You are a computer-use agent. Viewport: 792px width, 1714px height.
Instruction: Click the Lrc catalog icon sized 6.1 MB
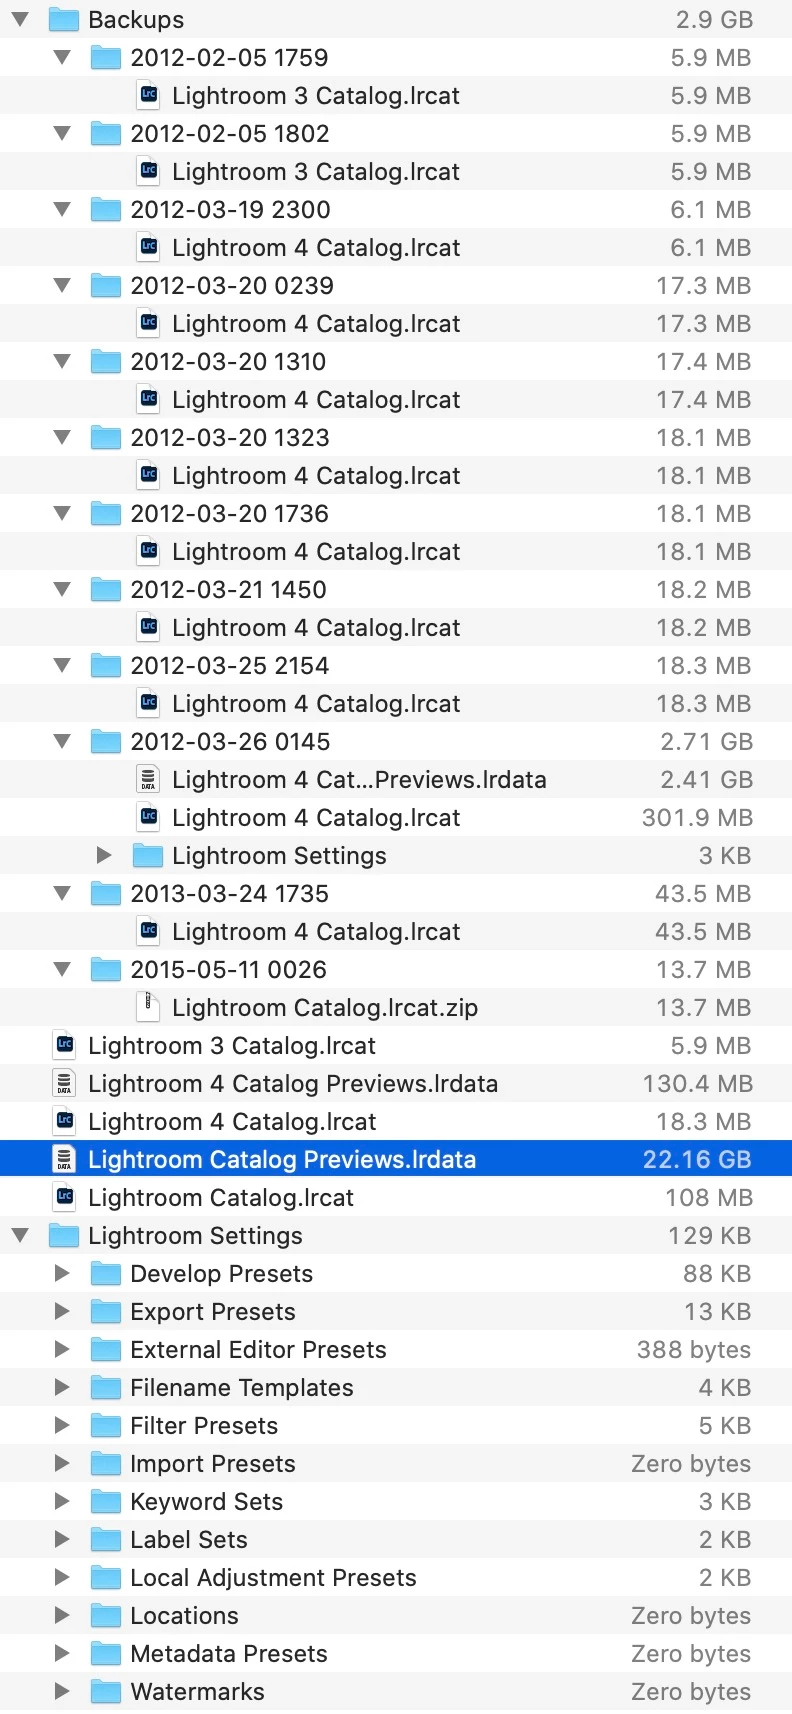pyautogui.click(x=149, y=247)
